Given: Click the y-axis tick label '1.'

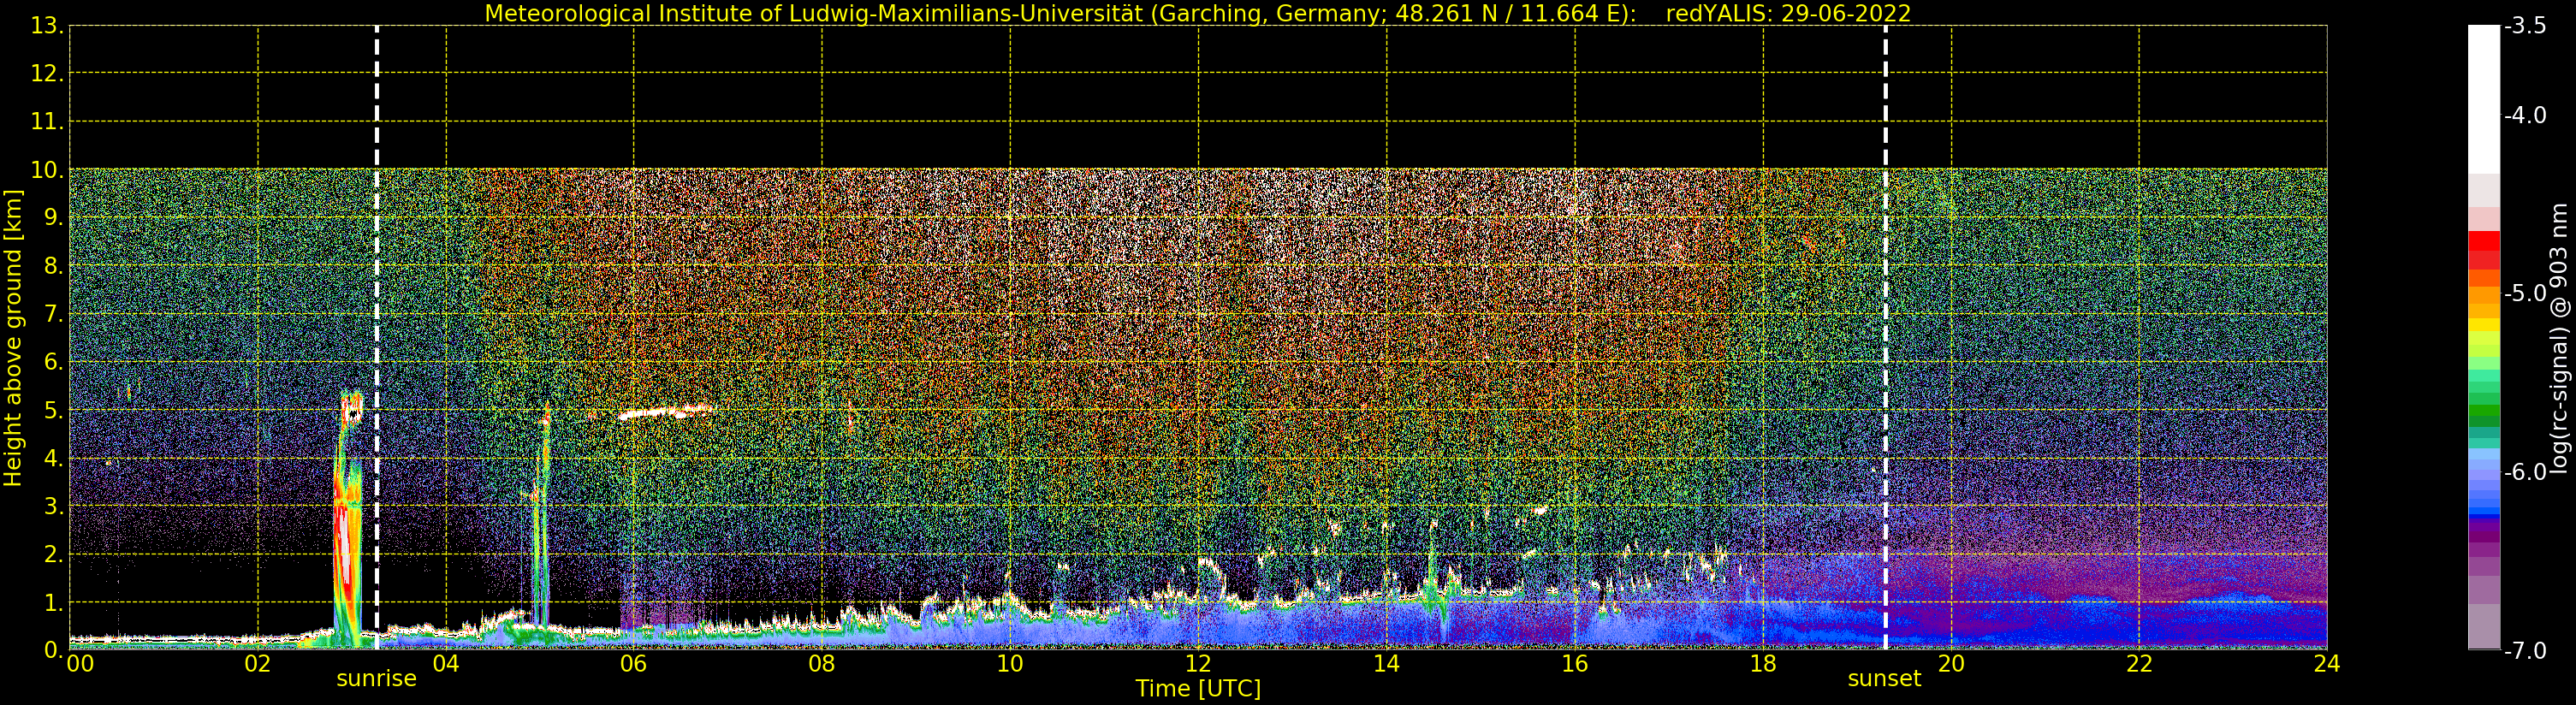Looking at the screenshot, I should (x=53, y=603).
